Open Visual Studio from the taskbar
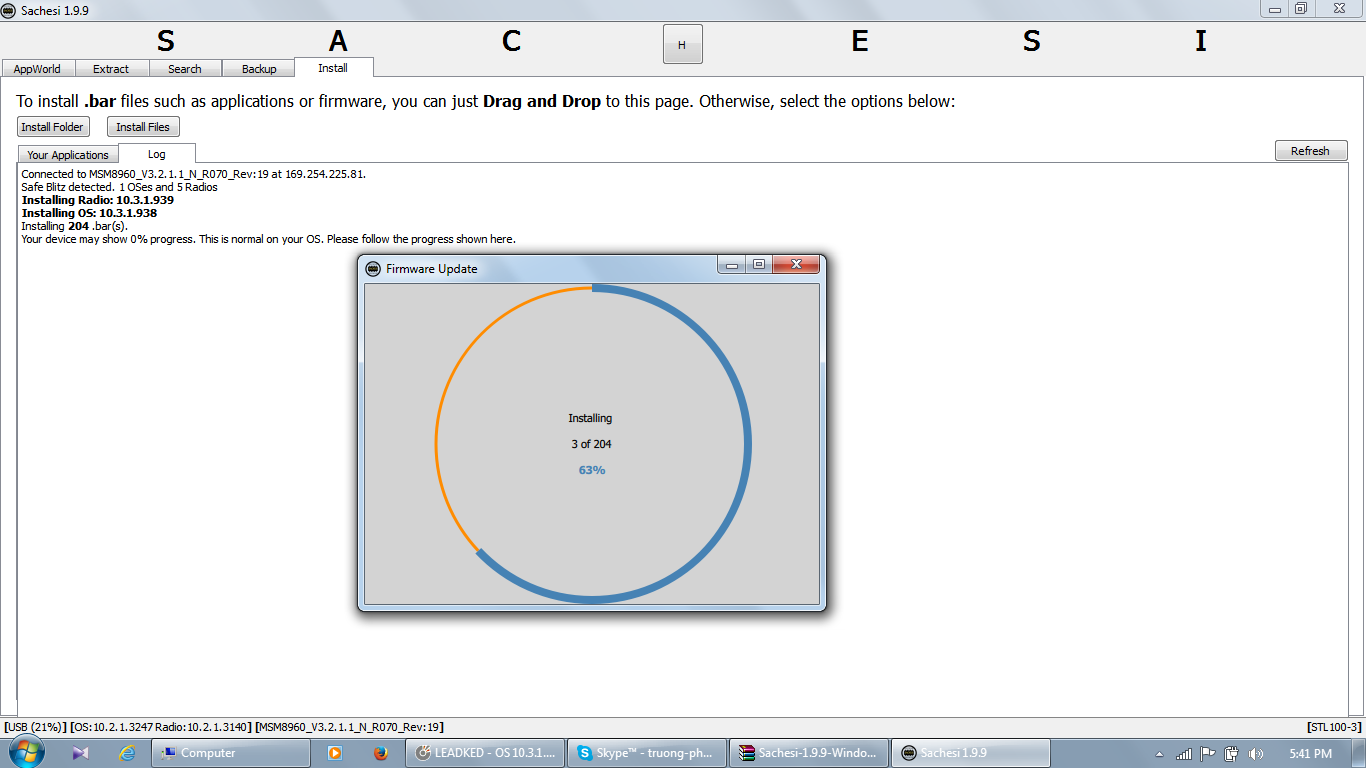1366x768 pixels. tap(81, 753)
